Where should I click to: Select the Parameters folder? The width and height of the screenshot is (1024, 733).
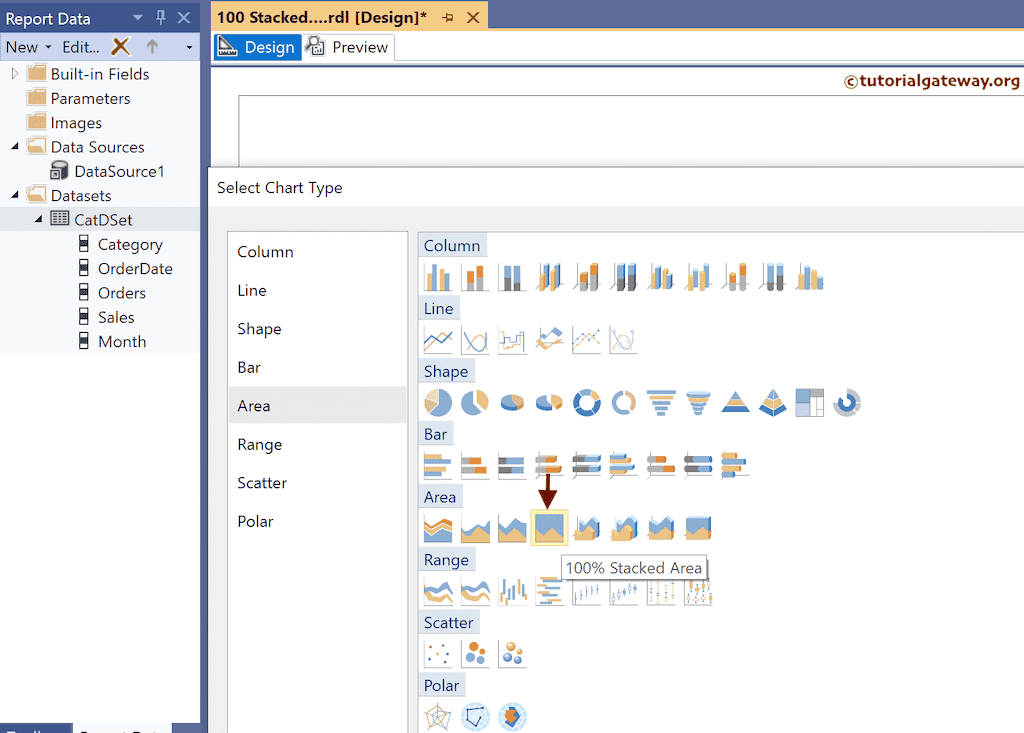pos(90,98)
